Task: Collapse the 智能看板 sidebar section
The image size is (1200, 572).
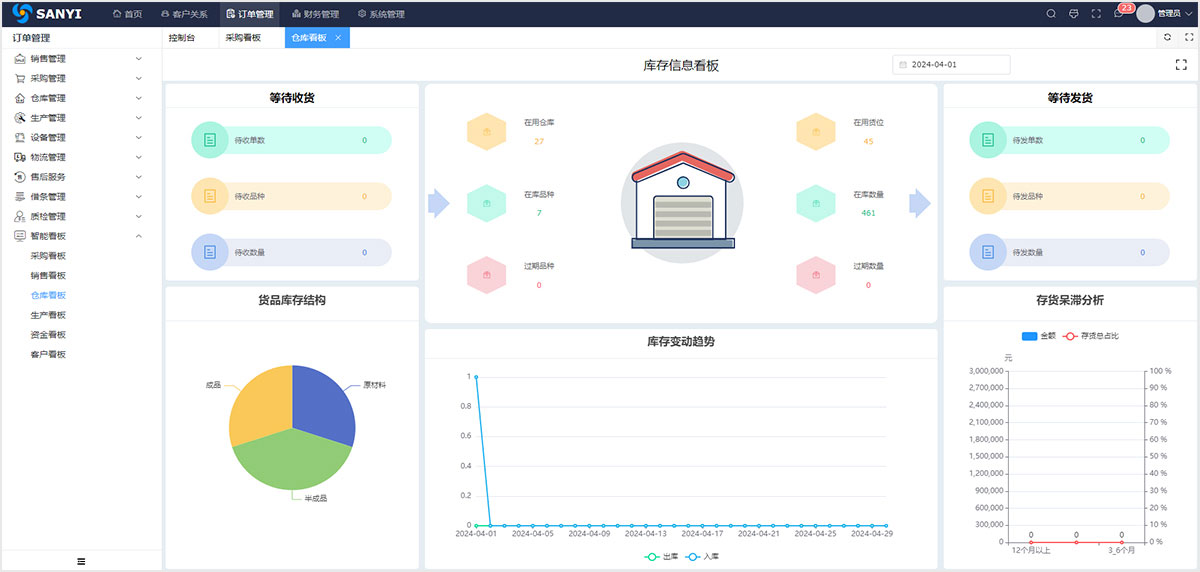Action: coord(80,236)
